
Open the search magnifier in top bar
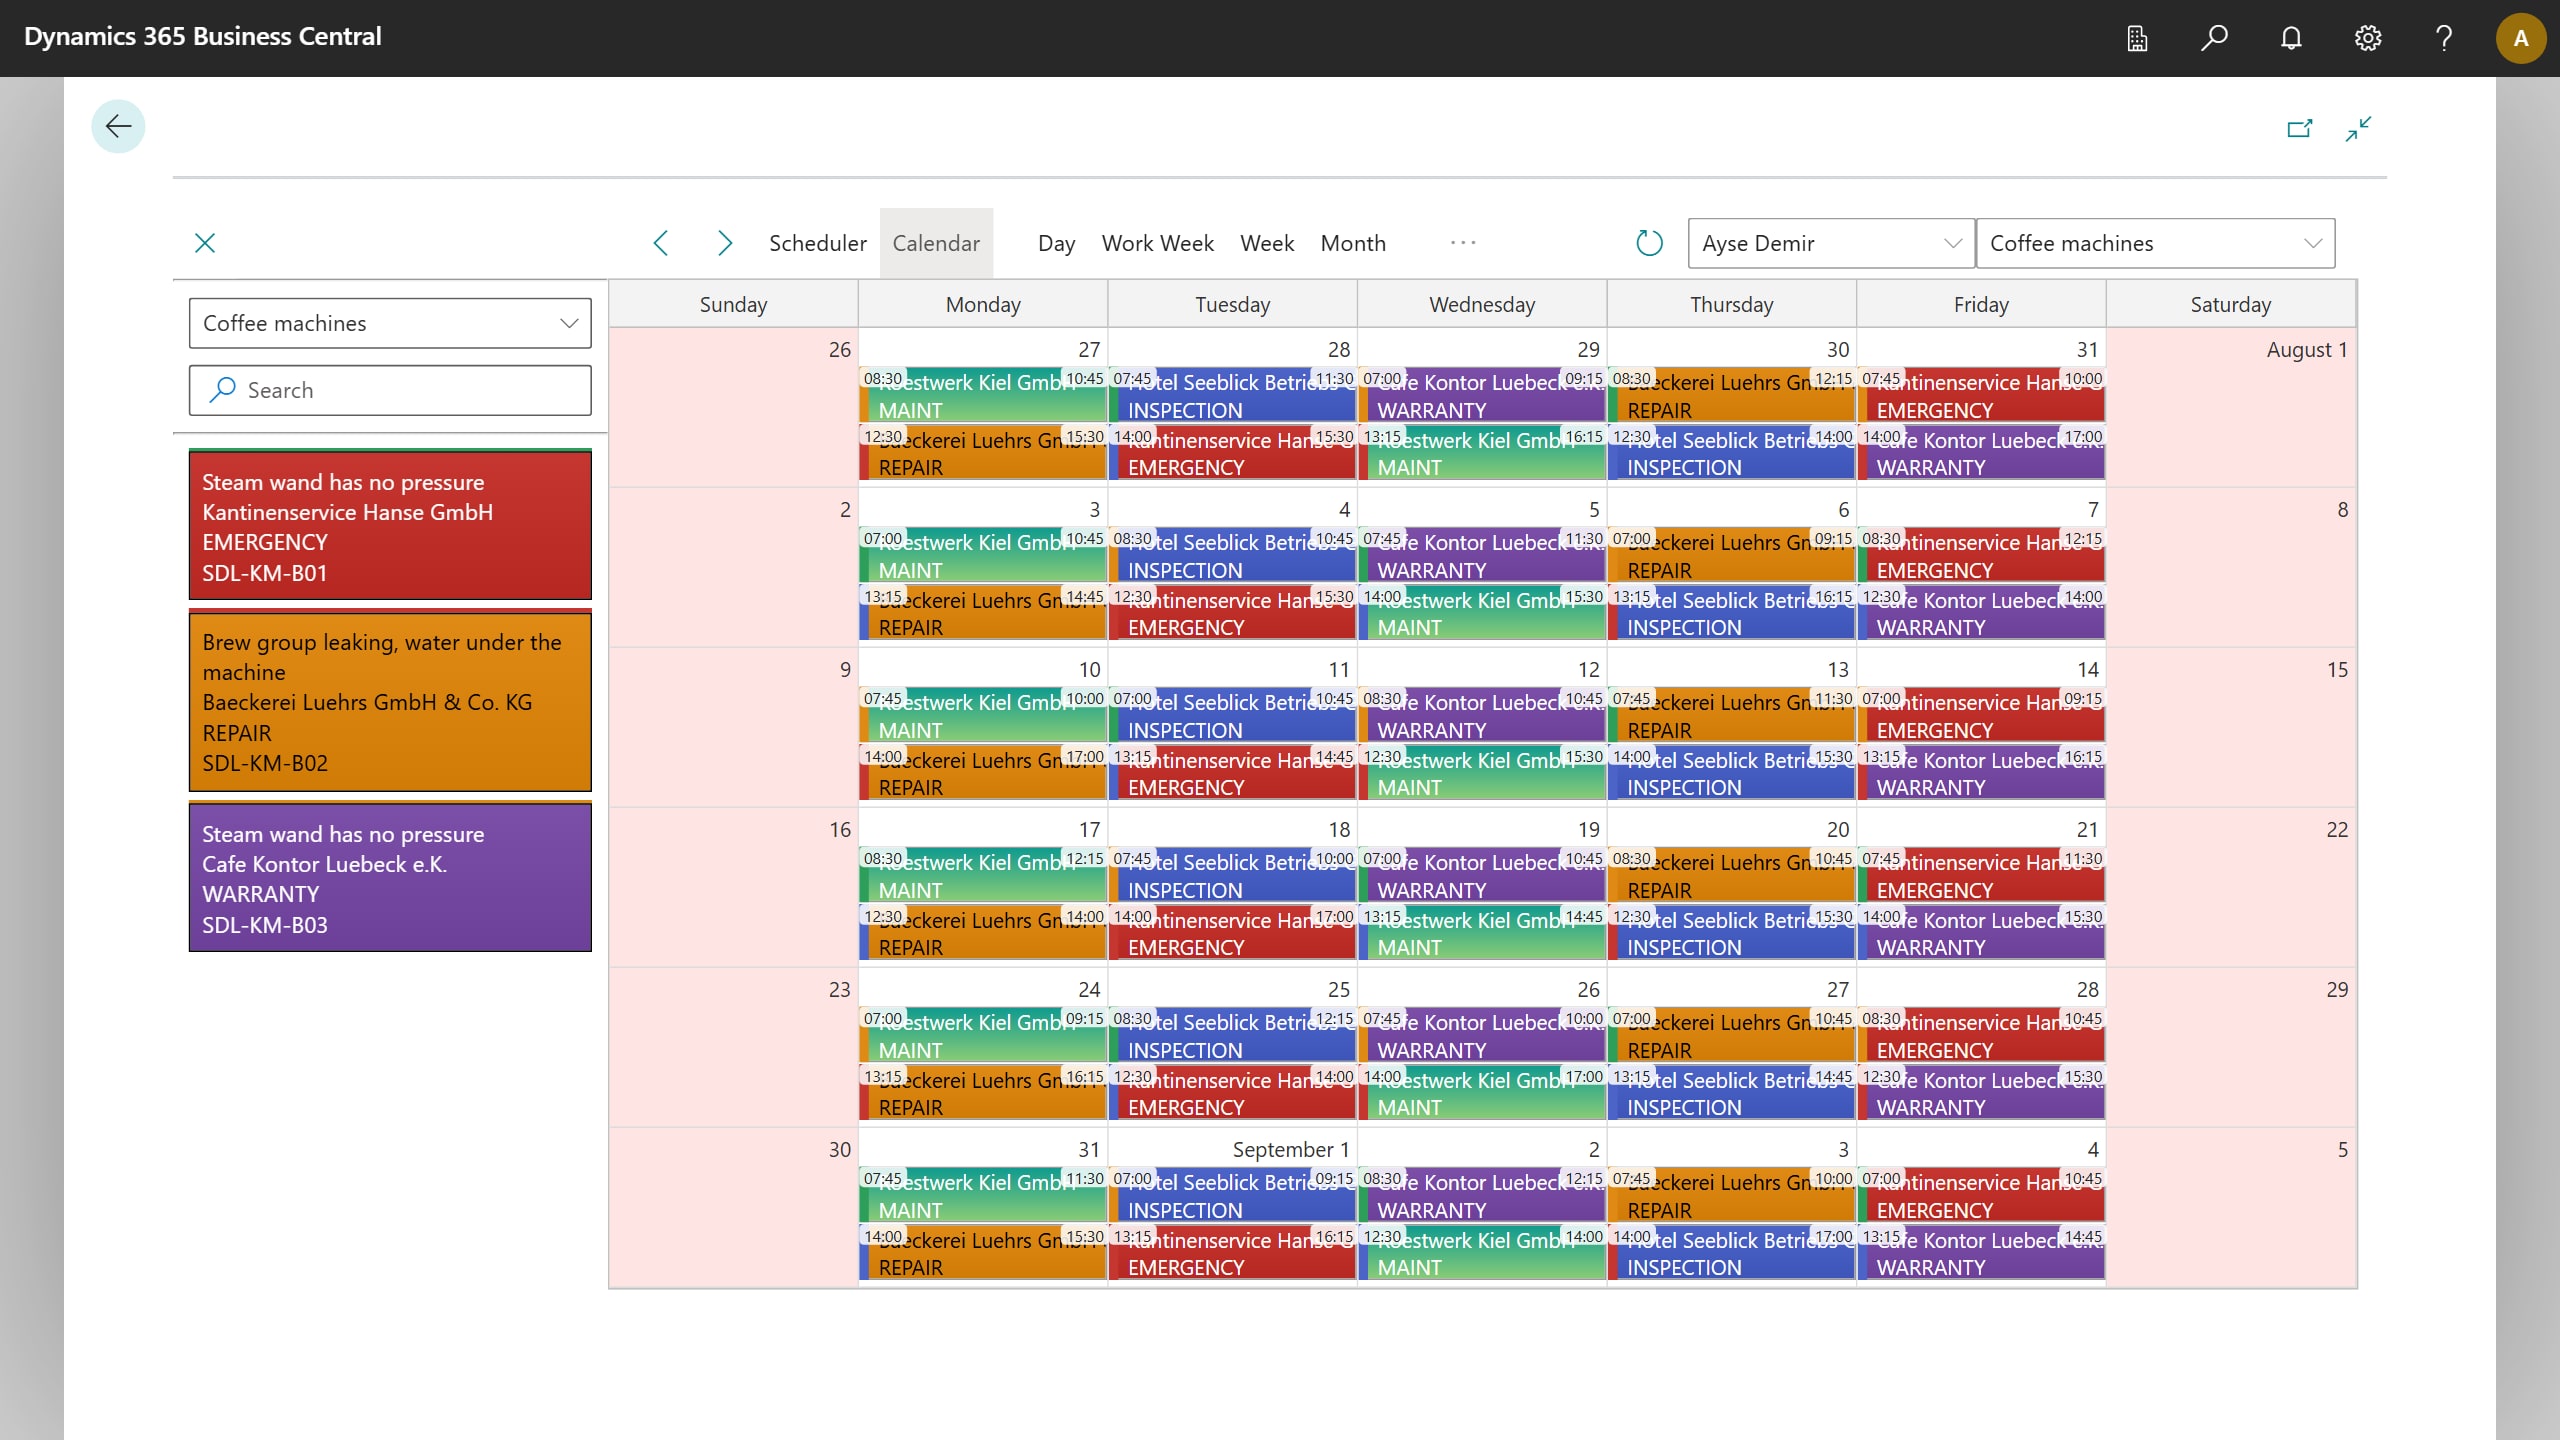(2214, 38)
